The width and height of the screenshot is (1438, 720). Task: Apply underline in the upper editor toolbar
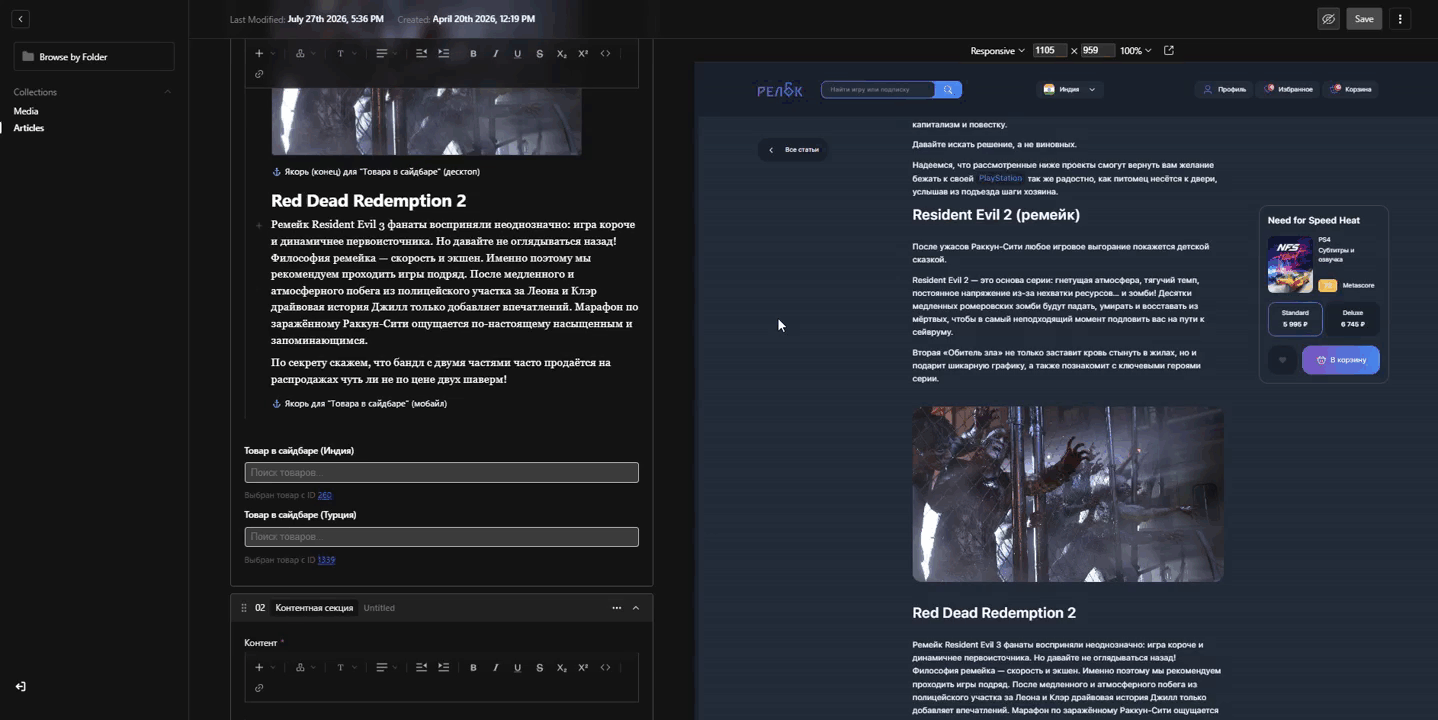pos(517,53)
